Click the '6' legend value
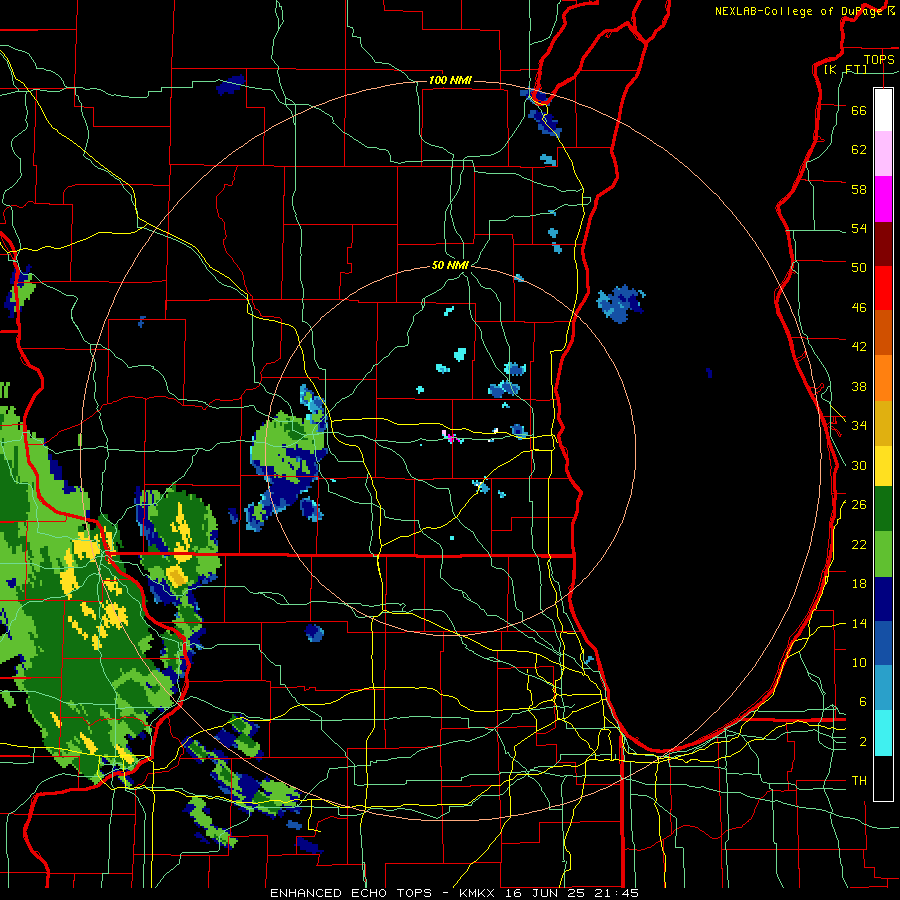Viewport: 900px width, 900px height. 863,702
